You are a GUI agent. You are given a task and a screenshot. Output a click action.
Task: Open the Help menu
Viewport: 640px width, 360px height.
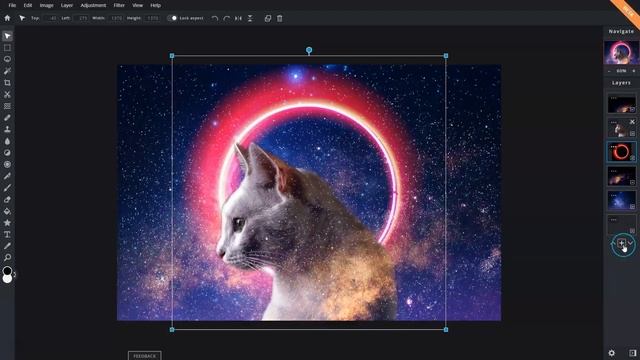click(156, 5)
